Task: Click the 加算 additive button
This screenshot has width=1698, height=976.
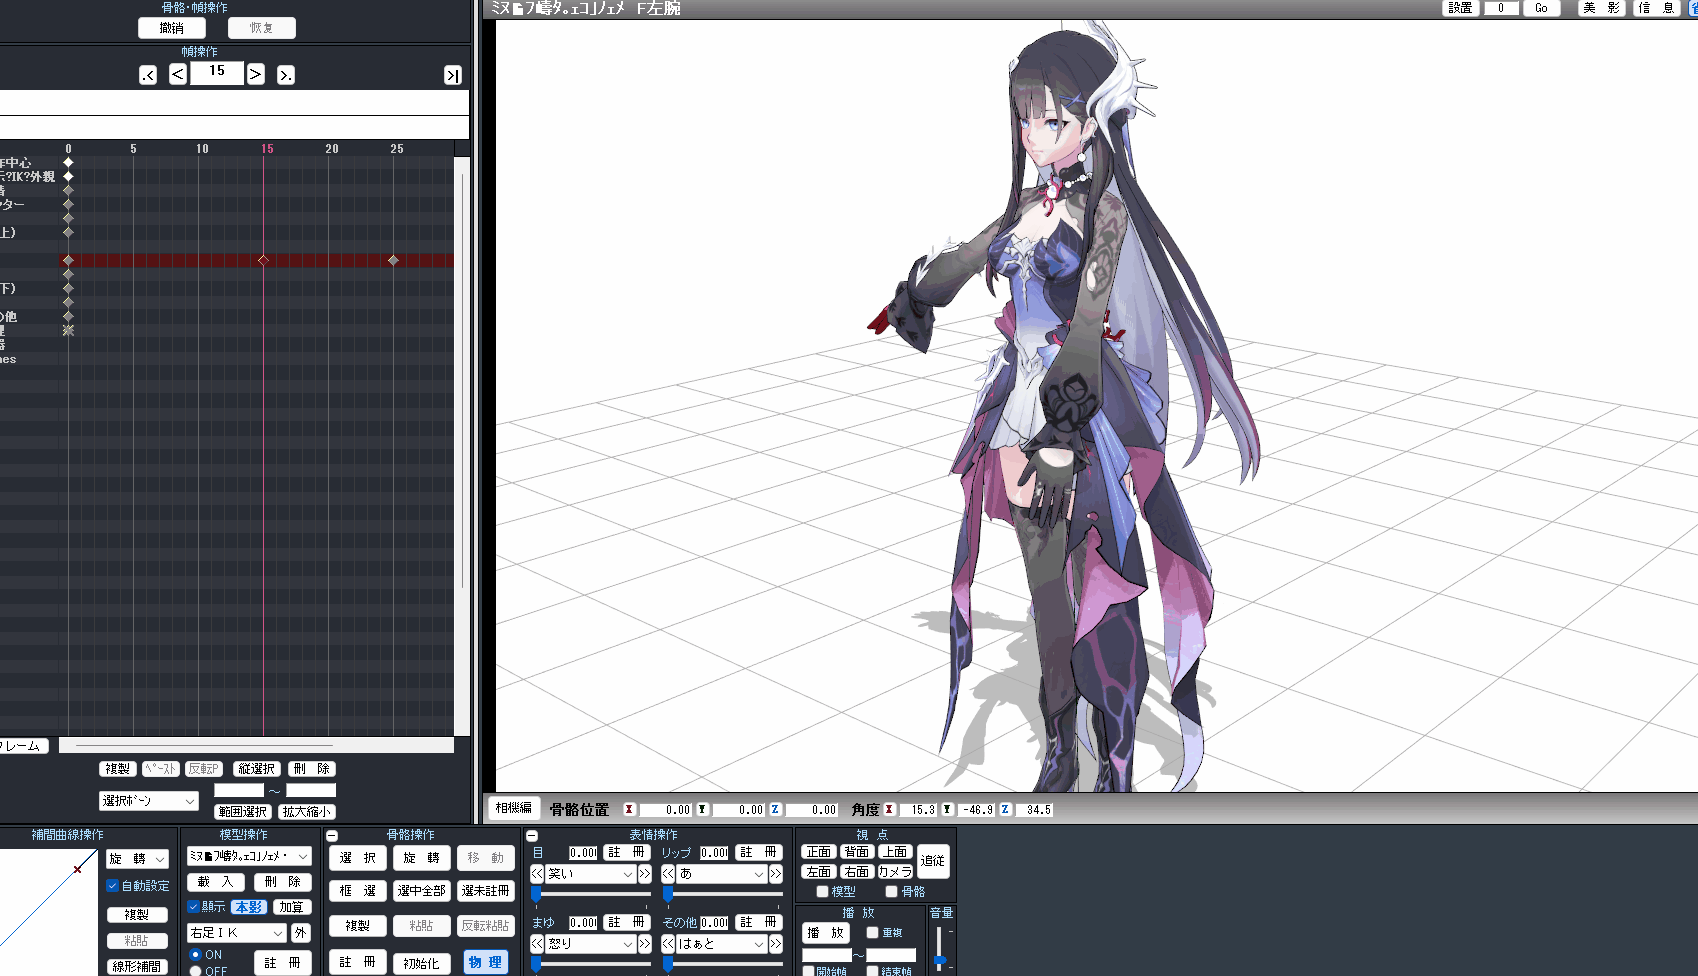Action: [292, 907]
